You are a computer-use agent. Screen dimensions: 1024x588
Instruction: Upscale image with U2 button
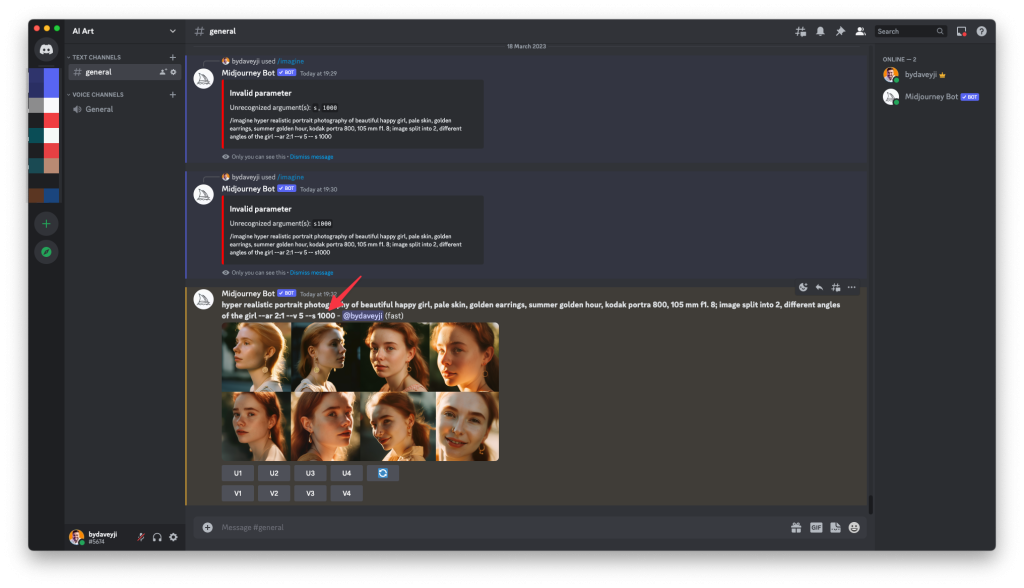[274, 473]
